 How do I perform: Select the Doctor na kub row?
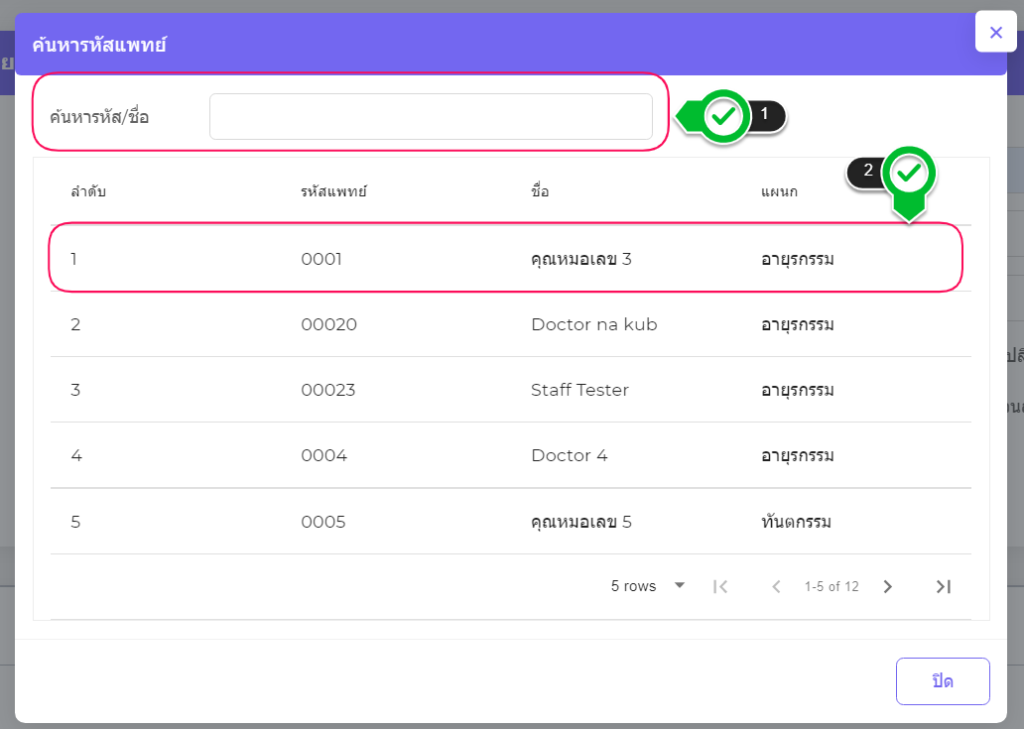[x=593, y=325]
